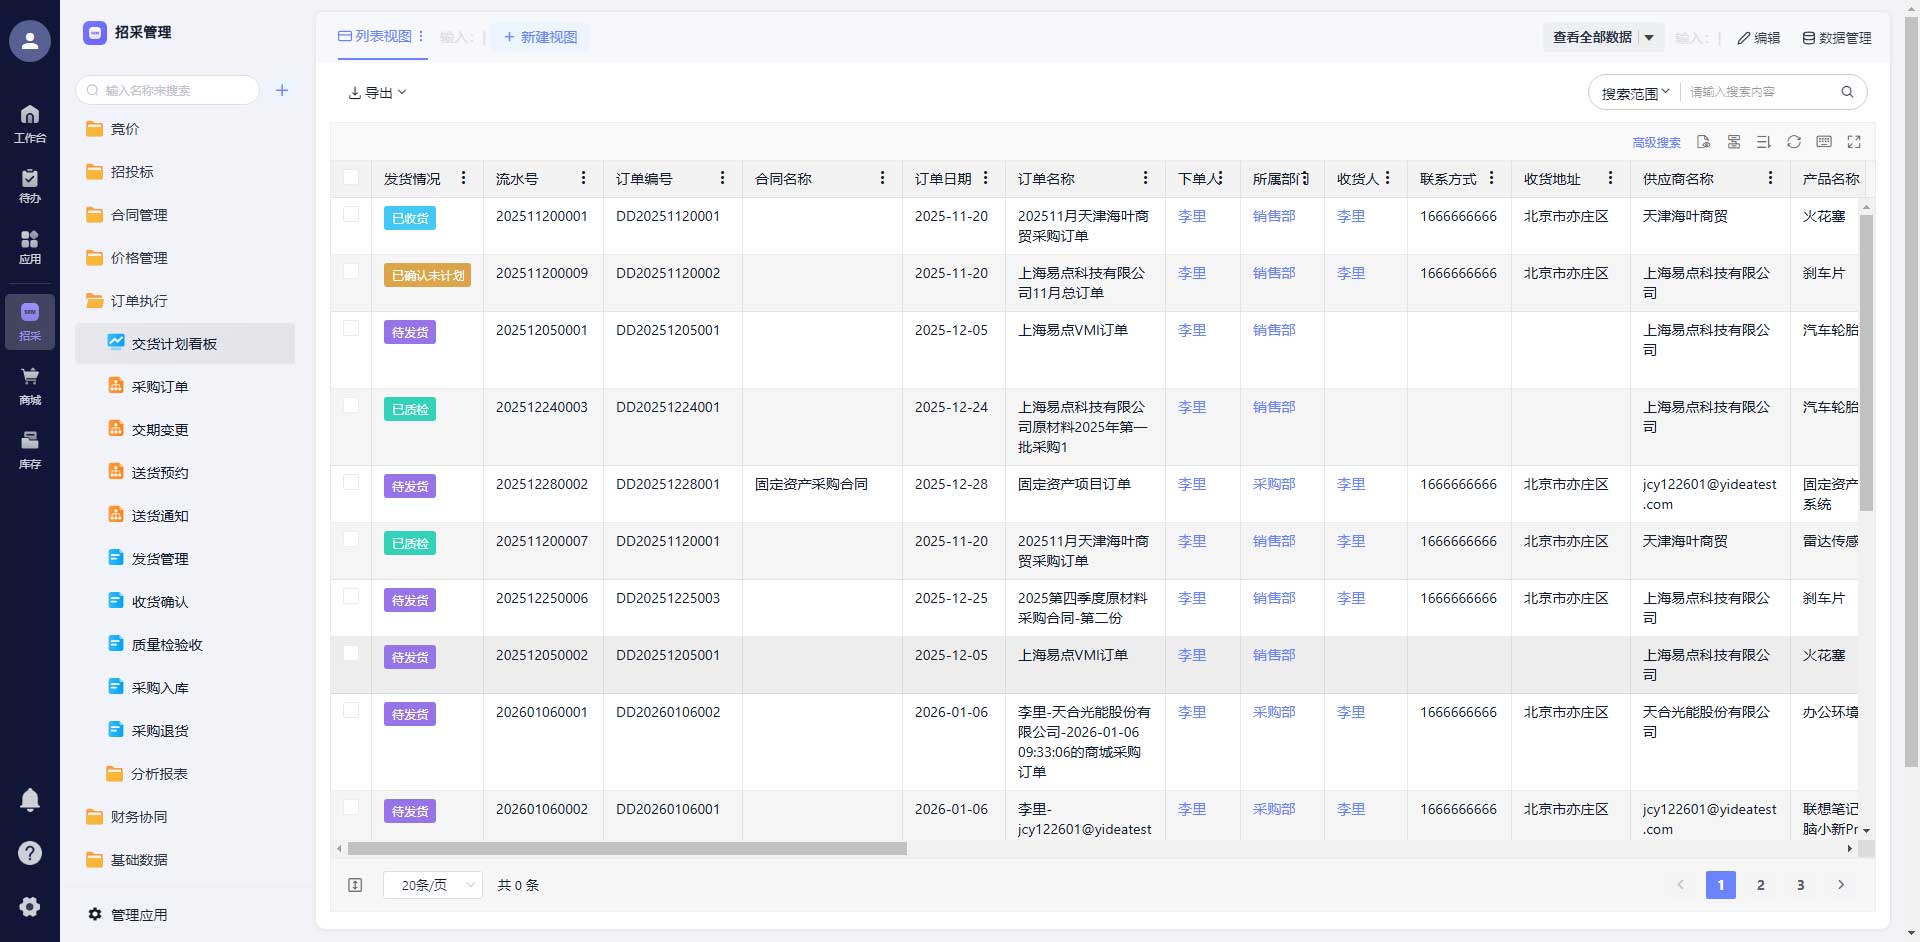The width and height of the screenshot is (1920, 942).
Task: Click the search magnifier icon in search box
Action: (x=1847, y=92)
